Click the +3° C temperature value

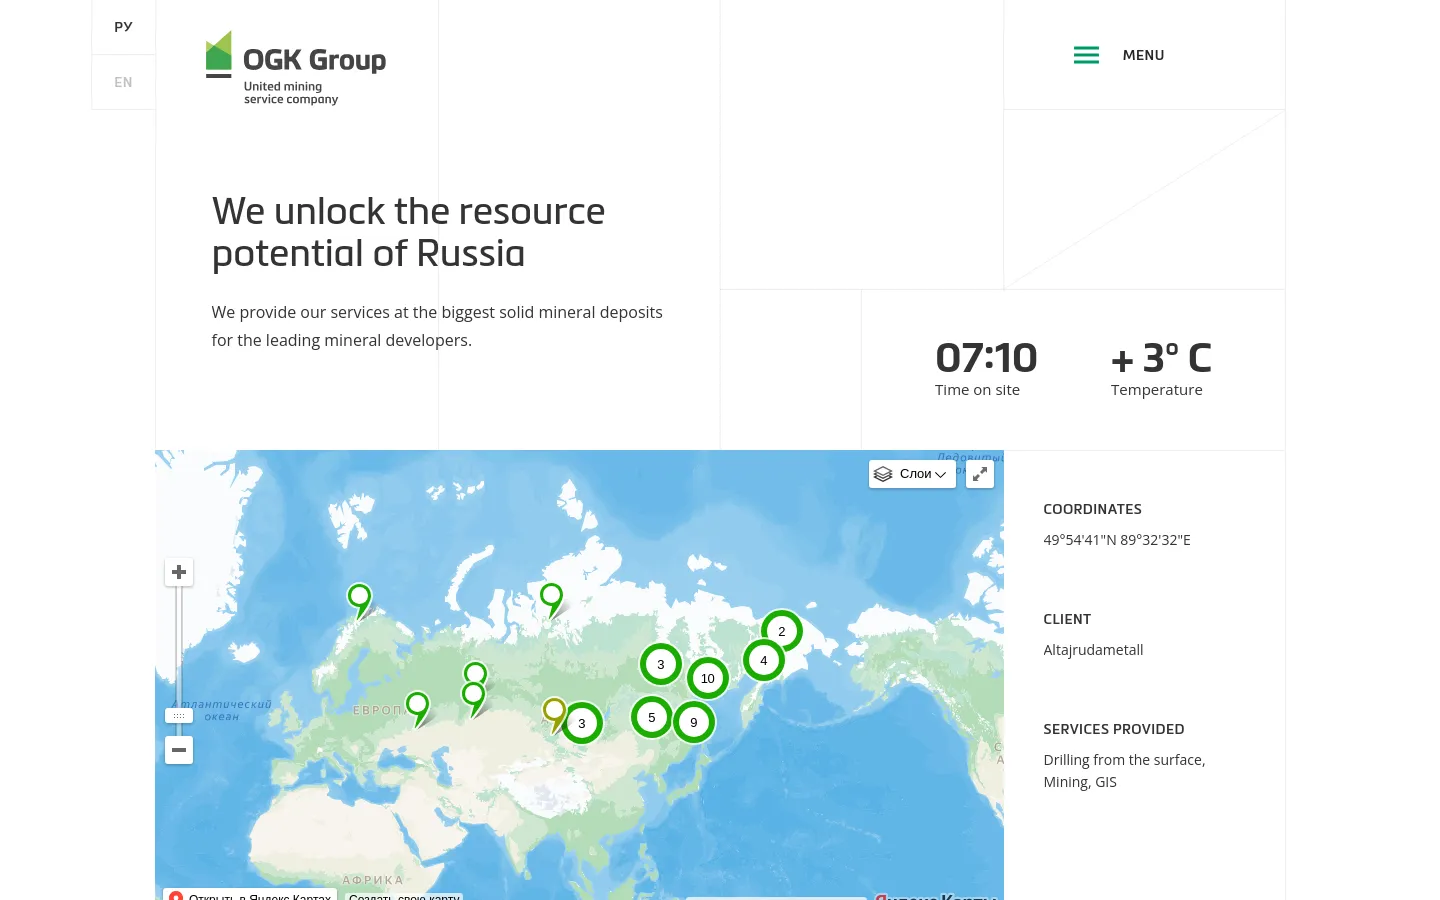coord(1161,358)
